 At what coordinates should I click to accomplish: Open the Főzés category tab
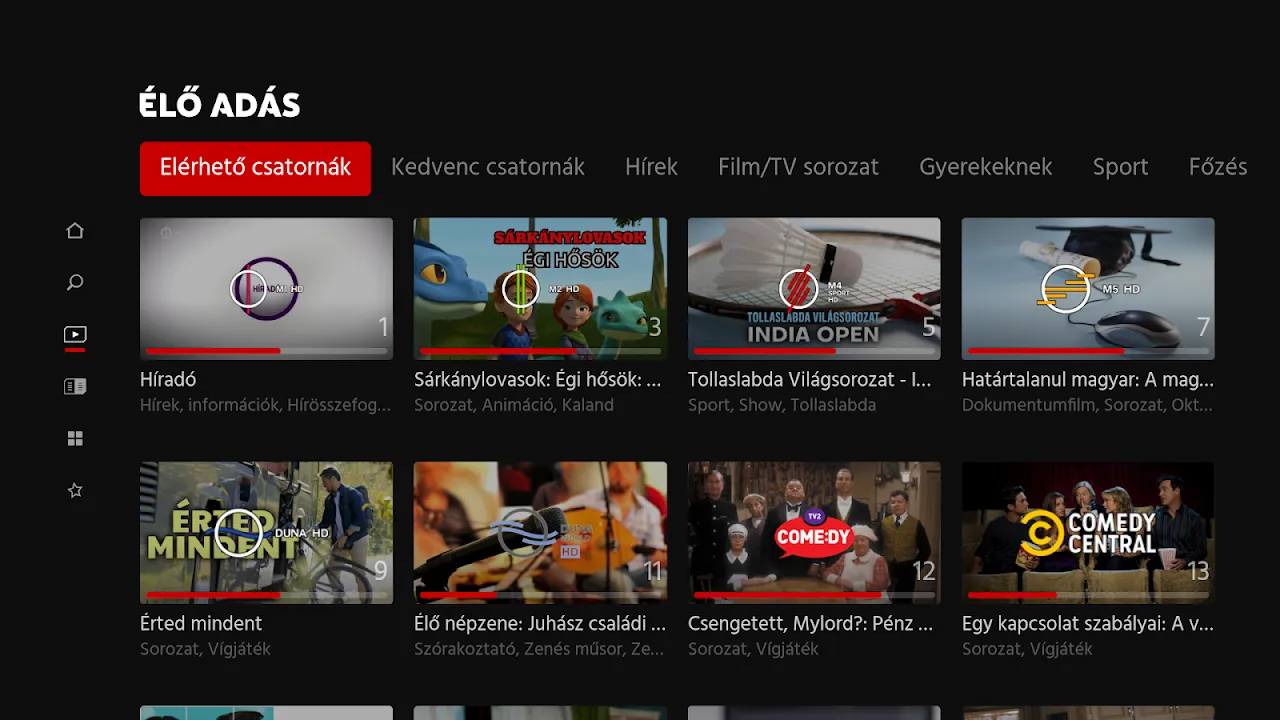[1217, 168]
